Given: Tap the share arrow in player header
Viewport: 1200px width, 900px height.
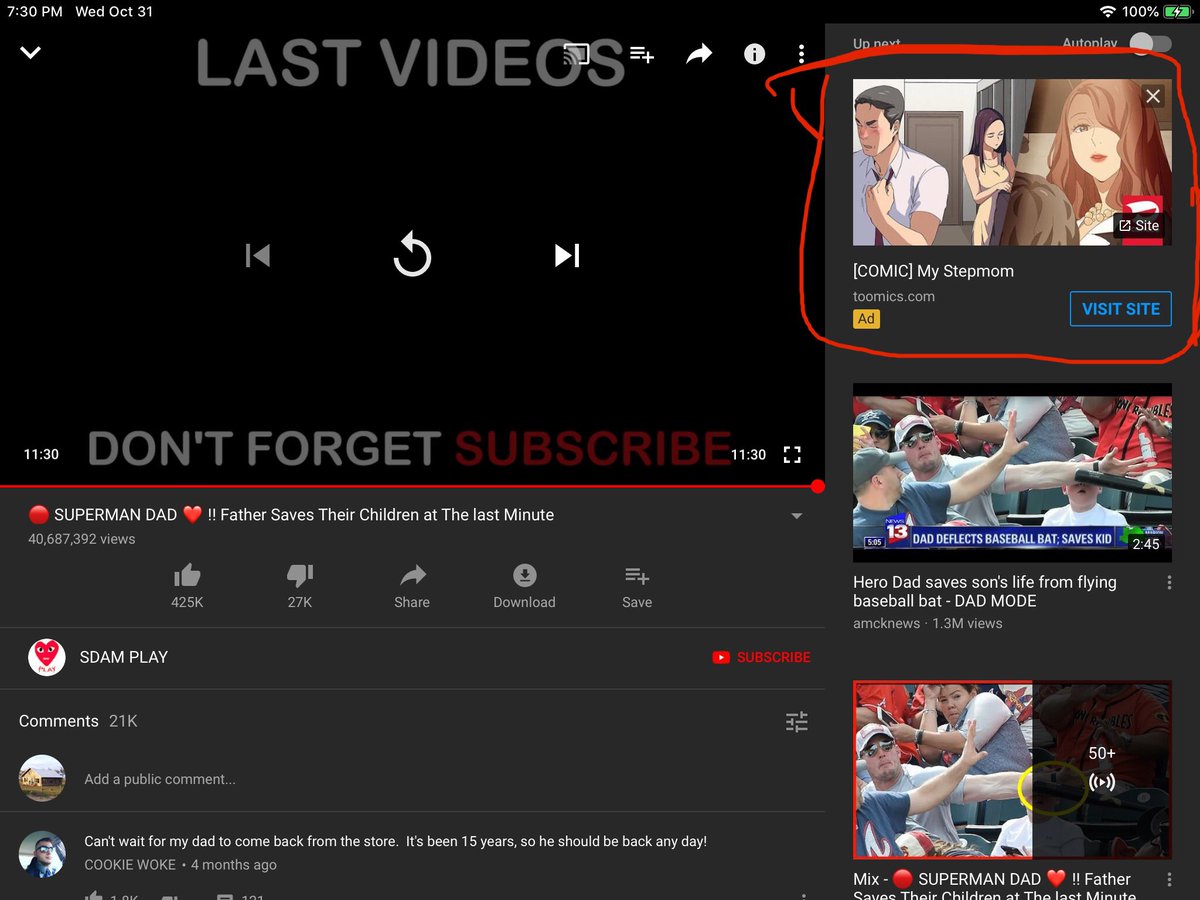Looking at the screenshot, I should [699, 53].
